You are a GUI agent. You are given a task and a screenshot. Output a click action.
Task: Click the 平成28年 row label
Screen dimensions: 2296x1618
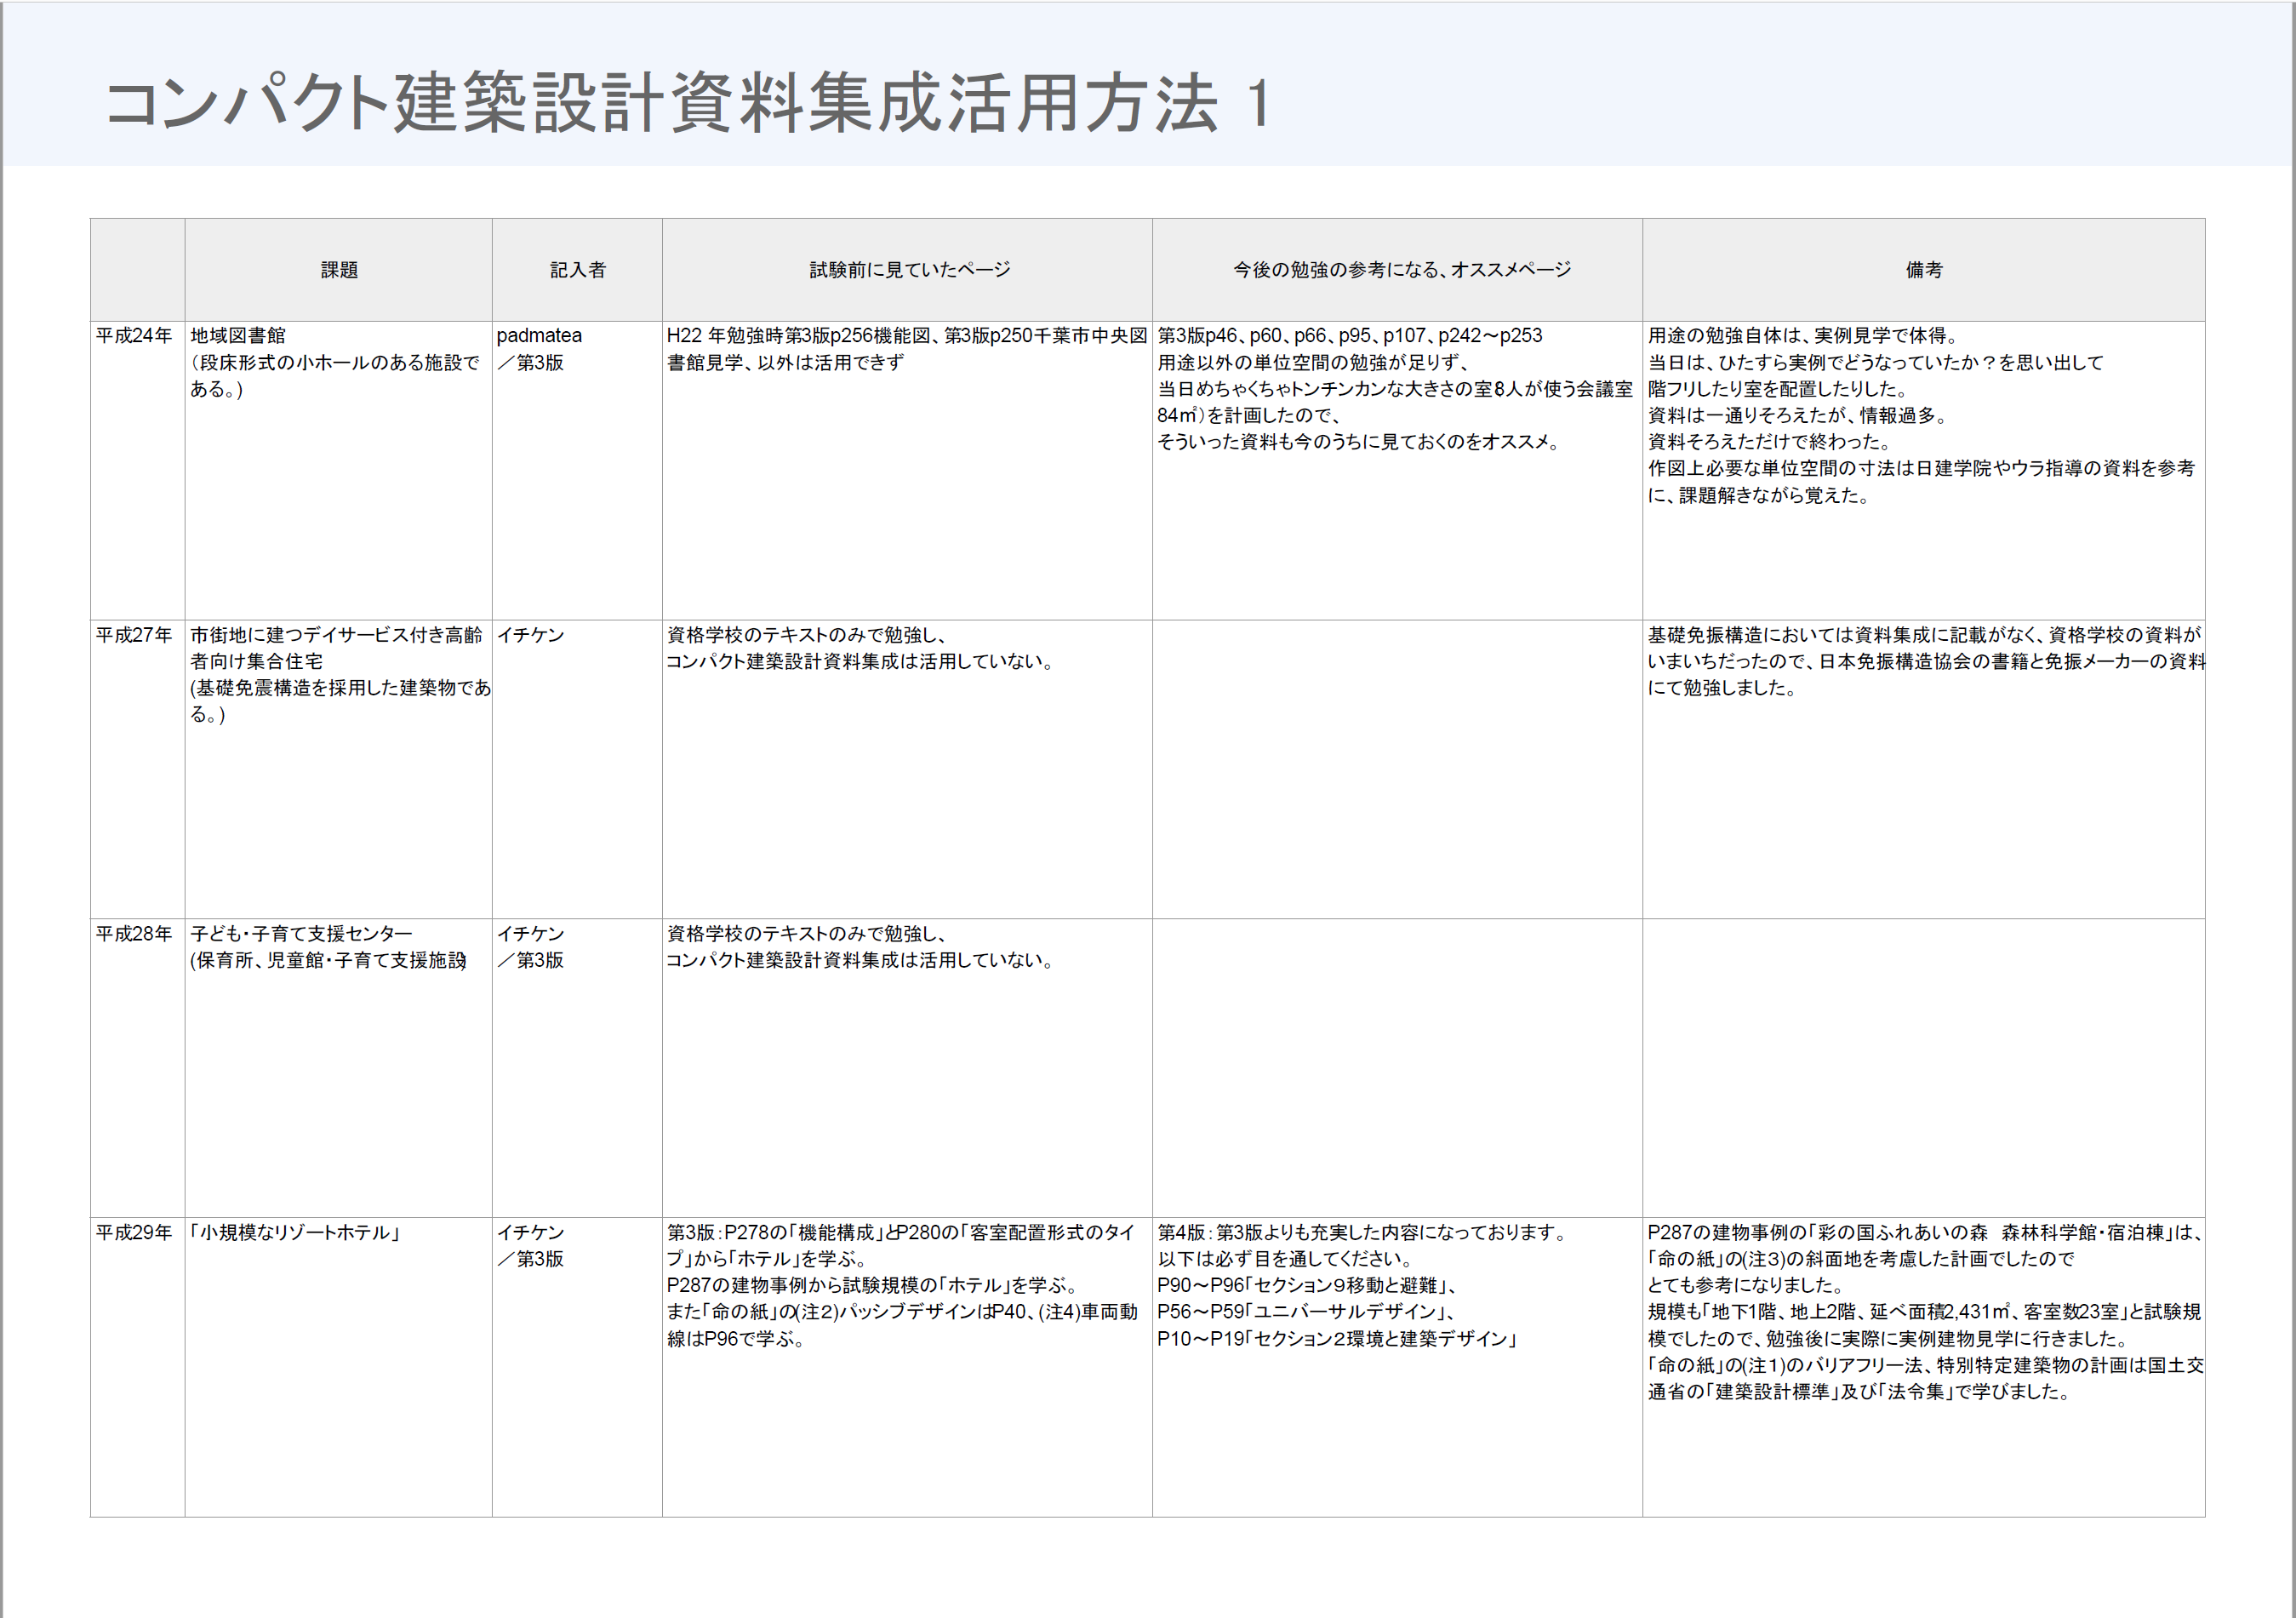tap(134, 934)
